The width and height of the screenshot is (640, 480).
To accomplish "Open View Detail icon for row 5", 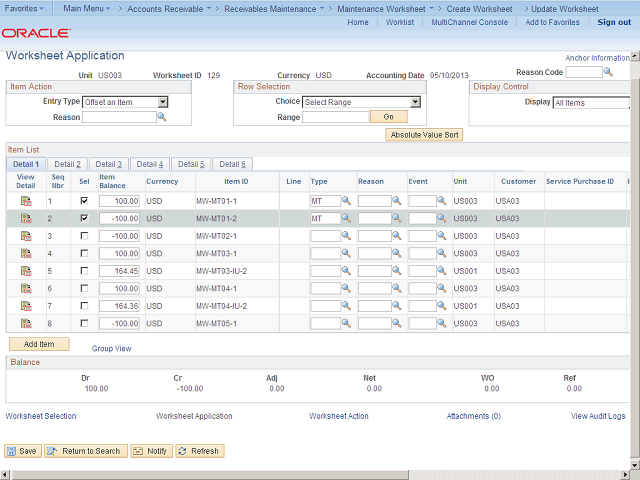I will pyautogui.click(x=26, y=271).
